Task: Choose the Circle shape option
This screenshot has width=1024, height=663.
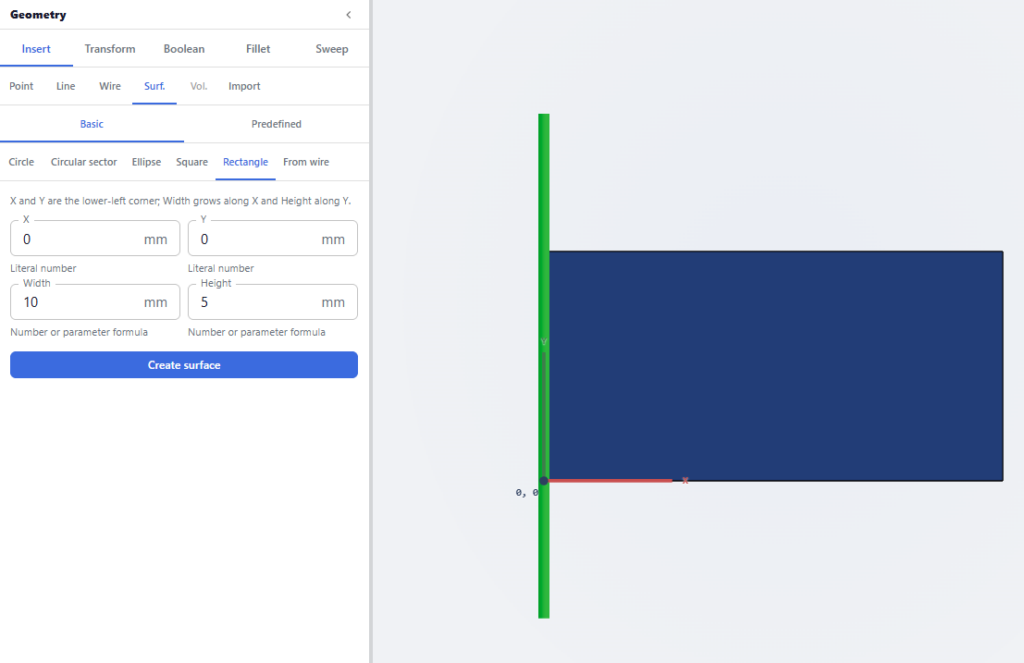Action: click(21, 162)
